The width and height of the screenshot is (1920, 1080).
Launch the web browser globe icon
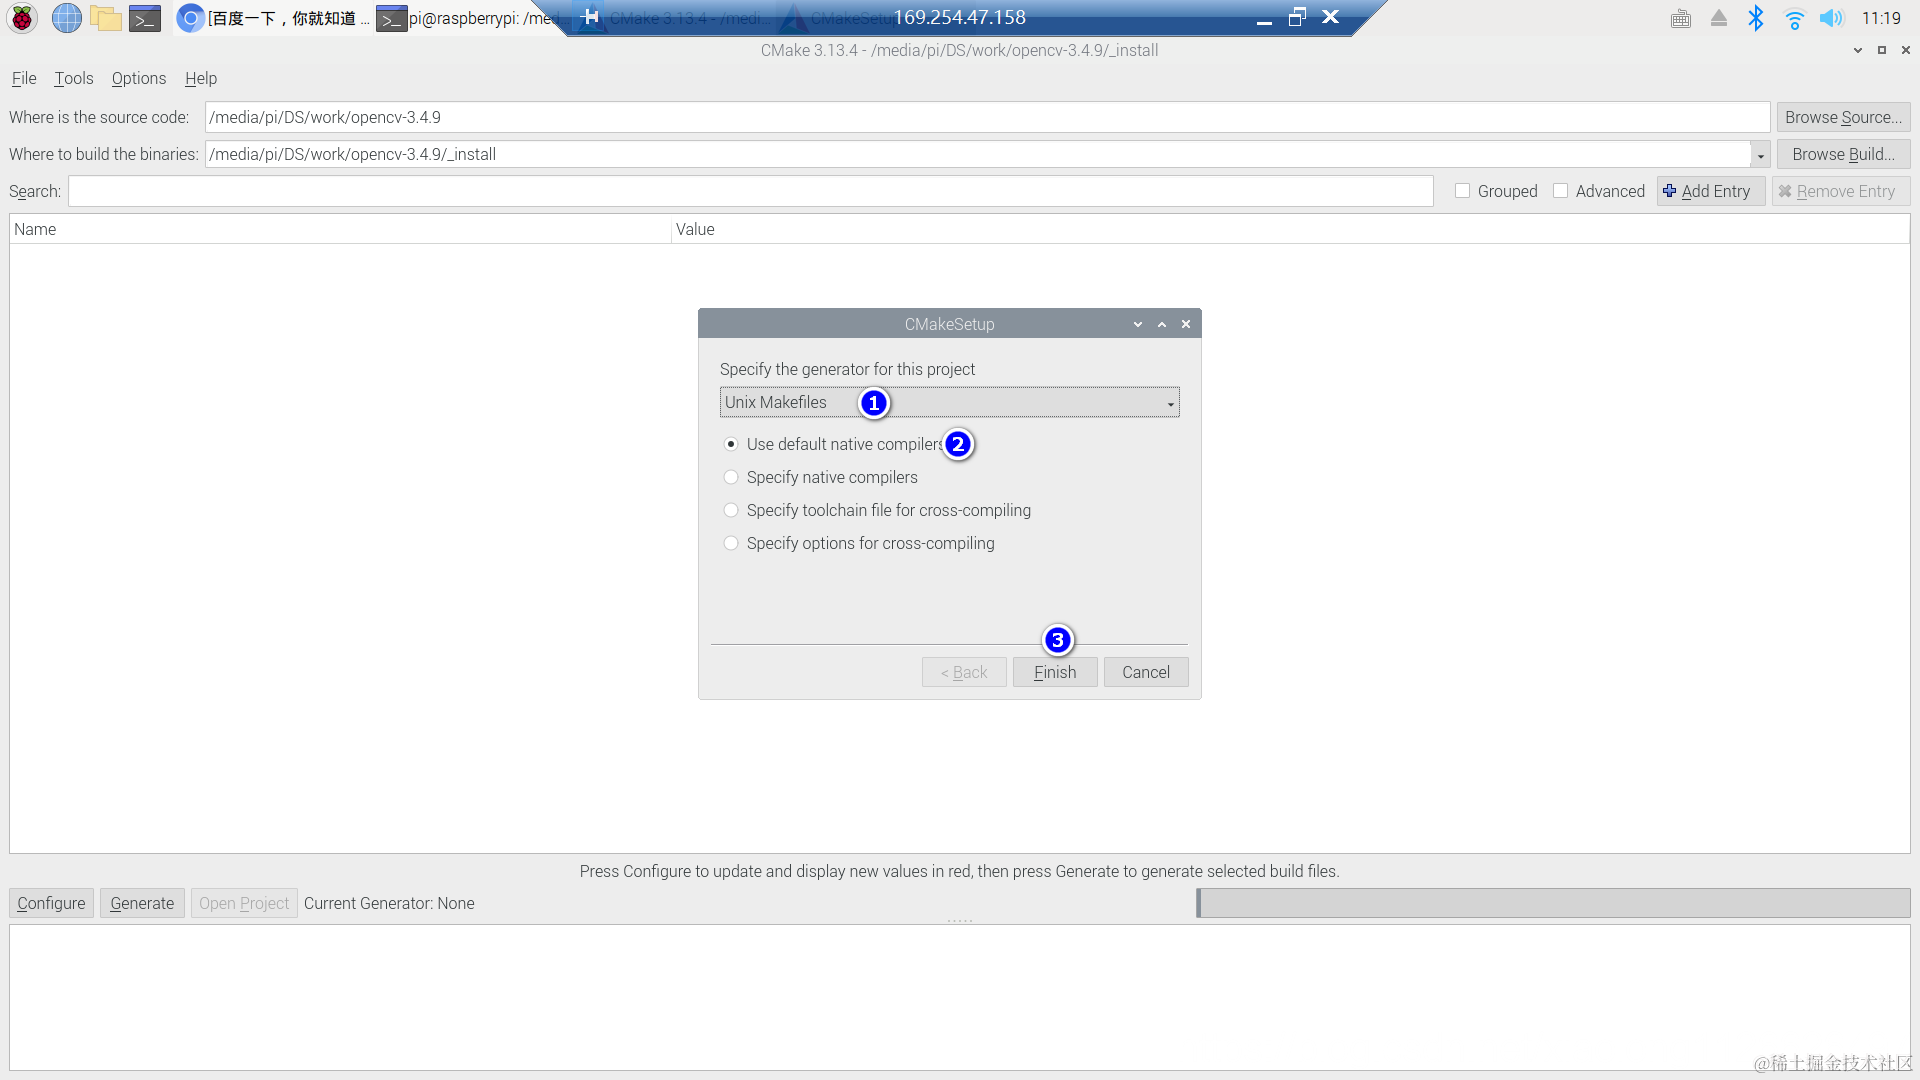(66, 18)
